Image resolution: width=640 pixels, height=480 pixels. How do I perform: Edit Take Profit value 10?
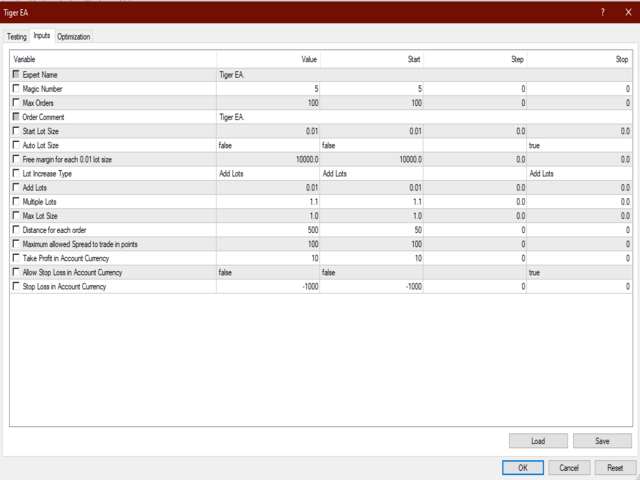[x=268, y=258]
